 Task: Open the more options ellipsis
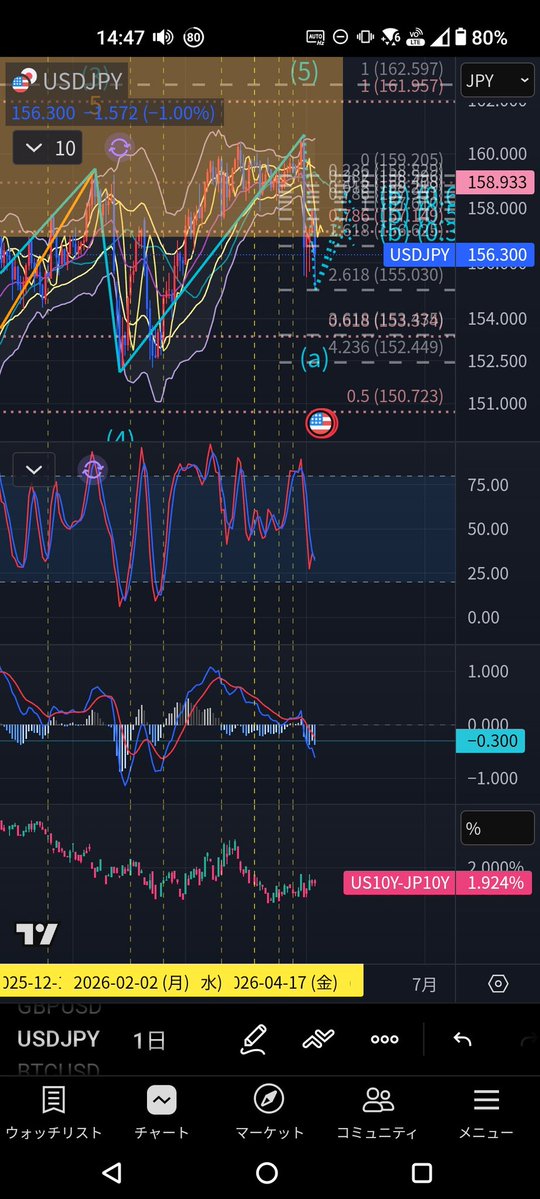(x=384, y=1039)
